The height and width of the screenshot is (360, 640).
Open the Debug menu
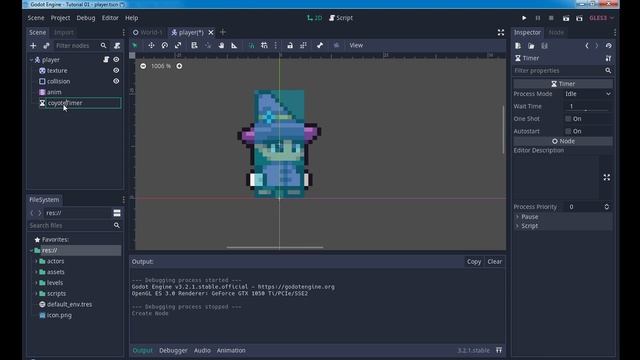tap(86, 18)
